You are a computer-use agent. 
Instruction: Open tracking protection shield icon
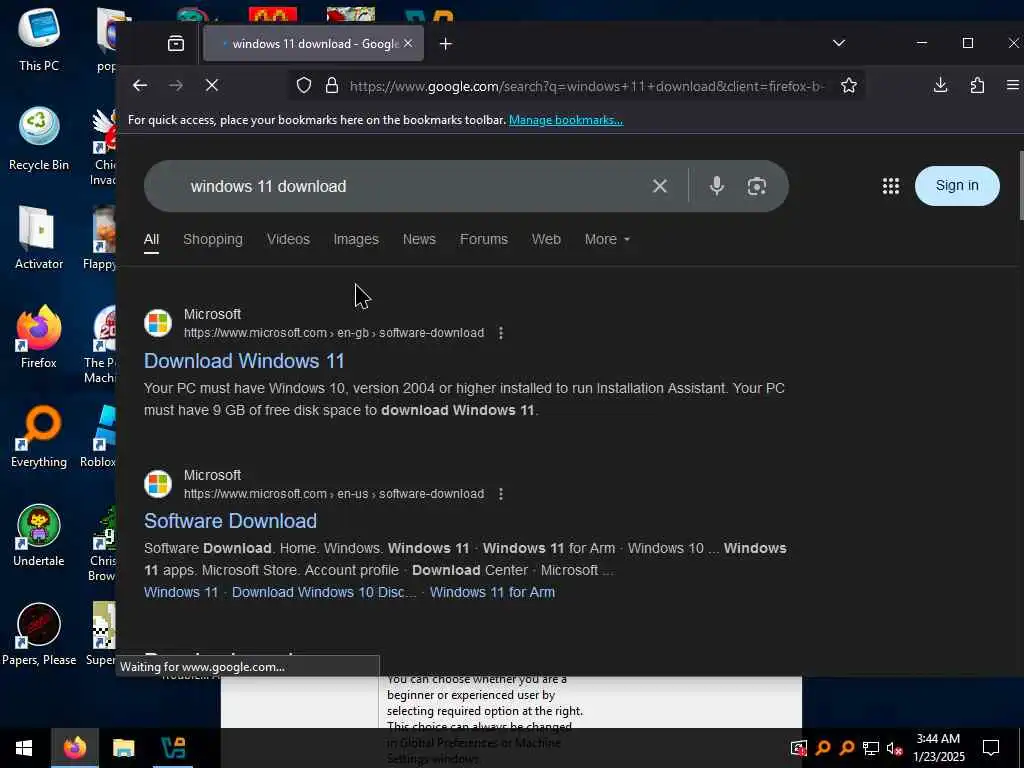pos(304,86)
